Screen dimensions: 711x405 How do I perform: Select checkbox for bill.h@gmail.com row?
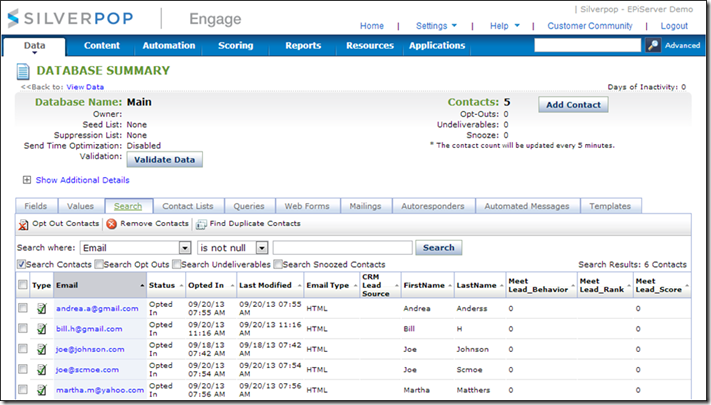[x=23, y=328]
